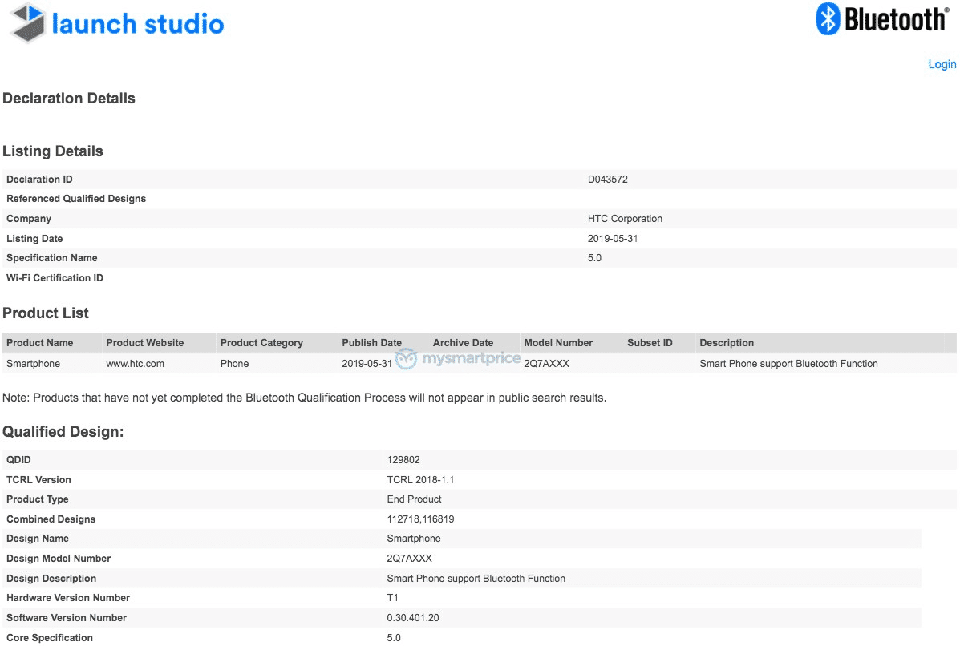The image size is (960, 646).
Task: Click the Subset ID column header
Action: tap(650, 343)
